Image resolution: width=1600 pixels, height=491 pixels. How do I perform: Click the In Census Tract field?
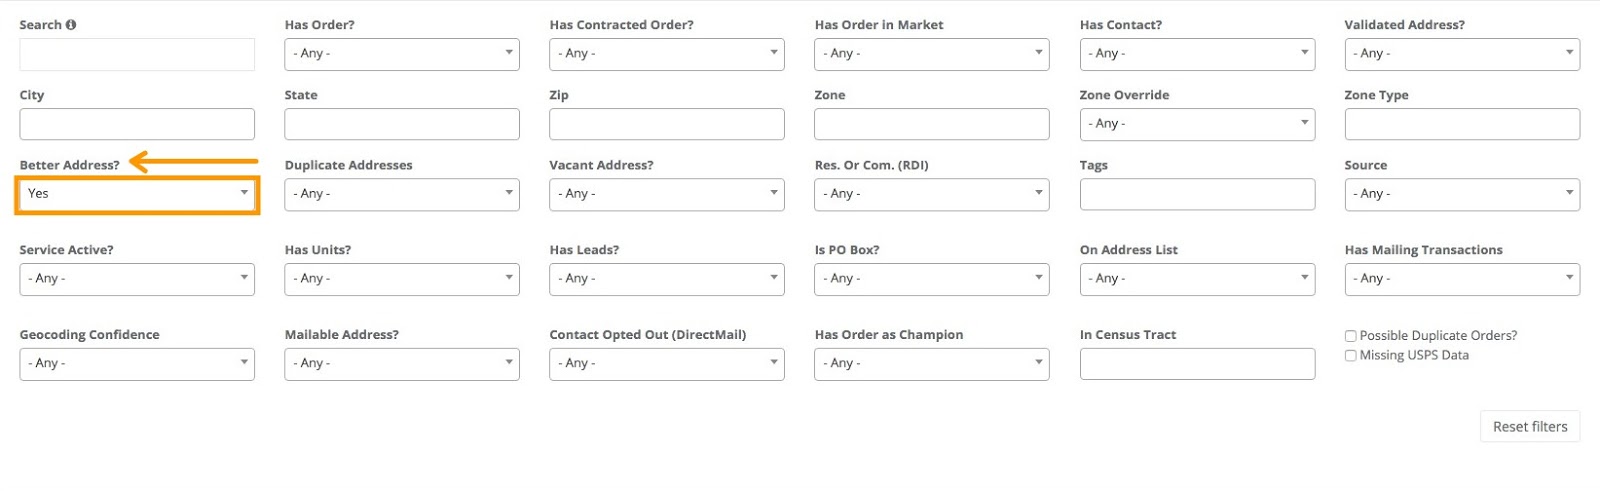[x=1197, y=364]
